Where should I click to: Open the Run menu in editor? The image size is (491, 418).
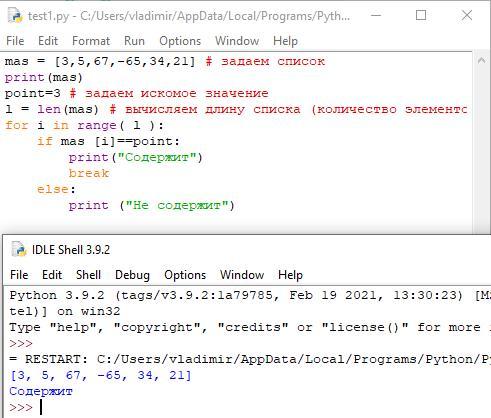(x=134, y=41)
